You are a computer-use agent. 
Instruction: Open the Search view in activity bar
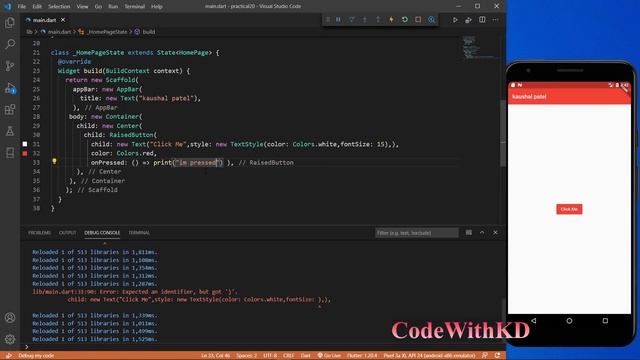pyautogui.click(x=10, y=44)
